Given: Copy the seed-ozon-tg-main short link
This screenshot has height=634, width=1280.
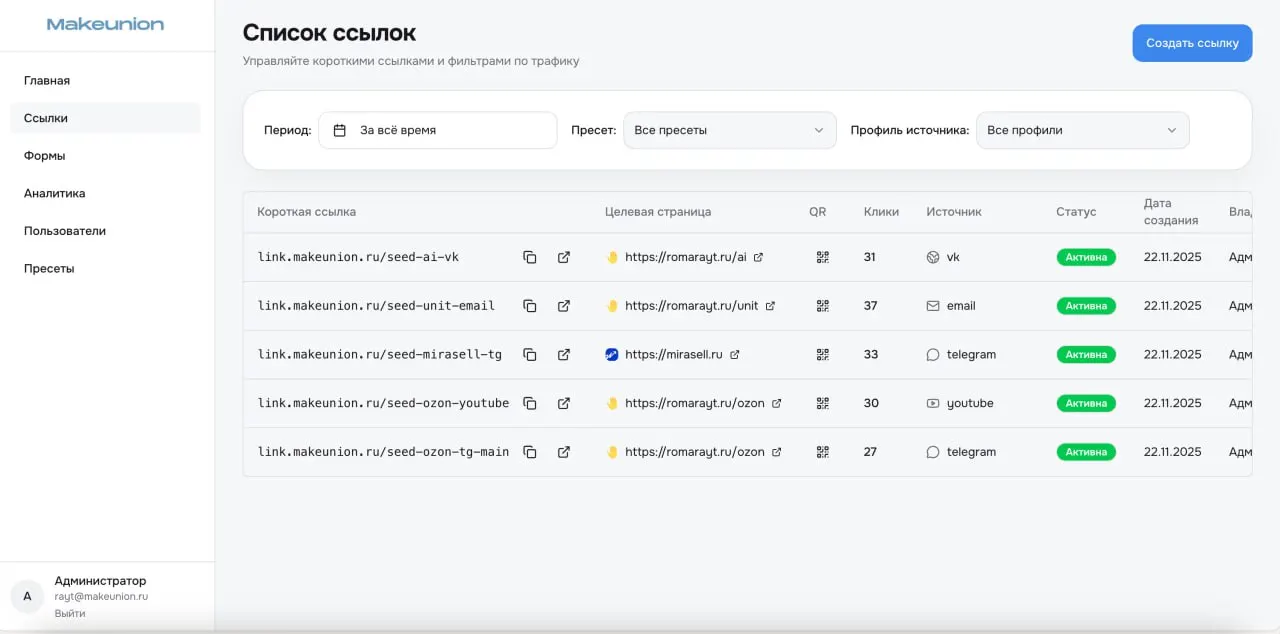Looking at the screenshot, I should coord(530,452).
